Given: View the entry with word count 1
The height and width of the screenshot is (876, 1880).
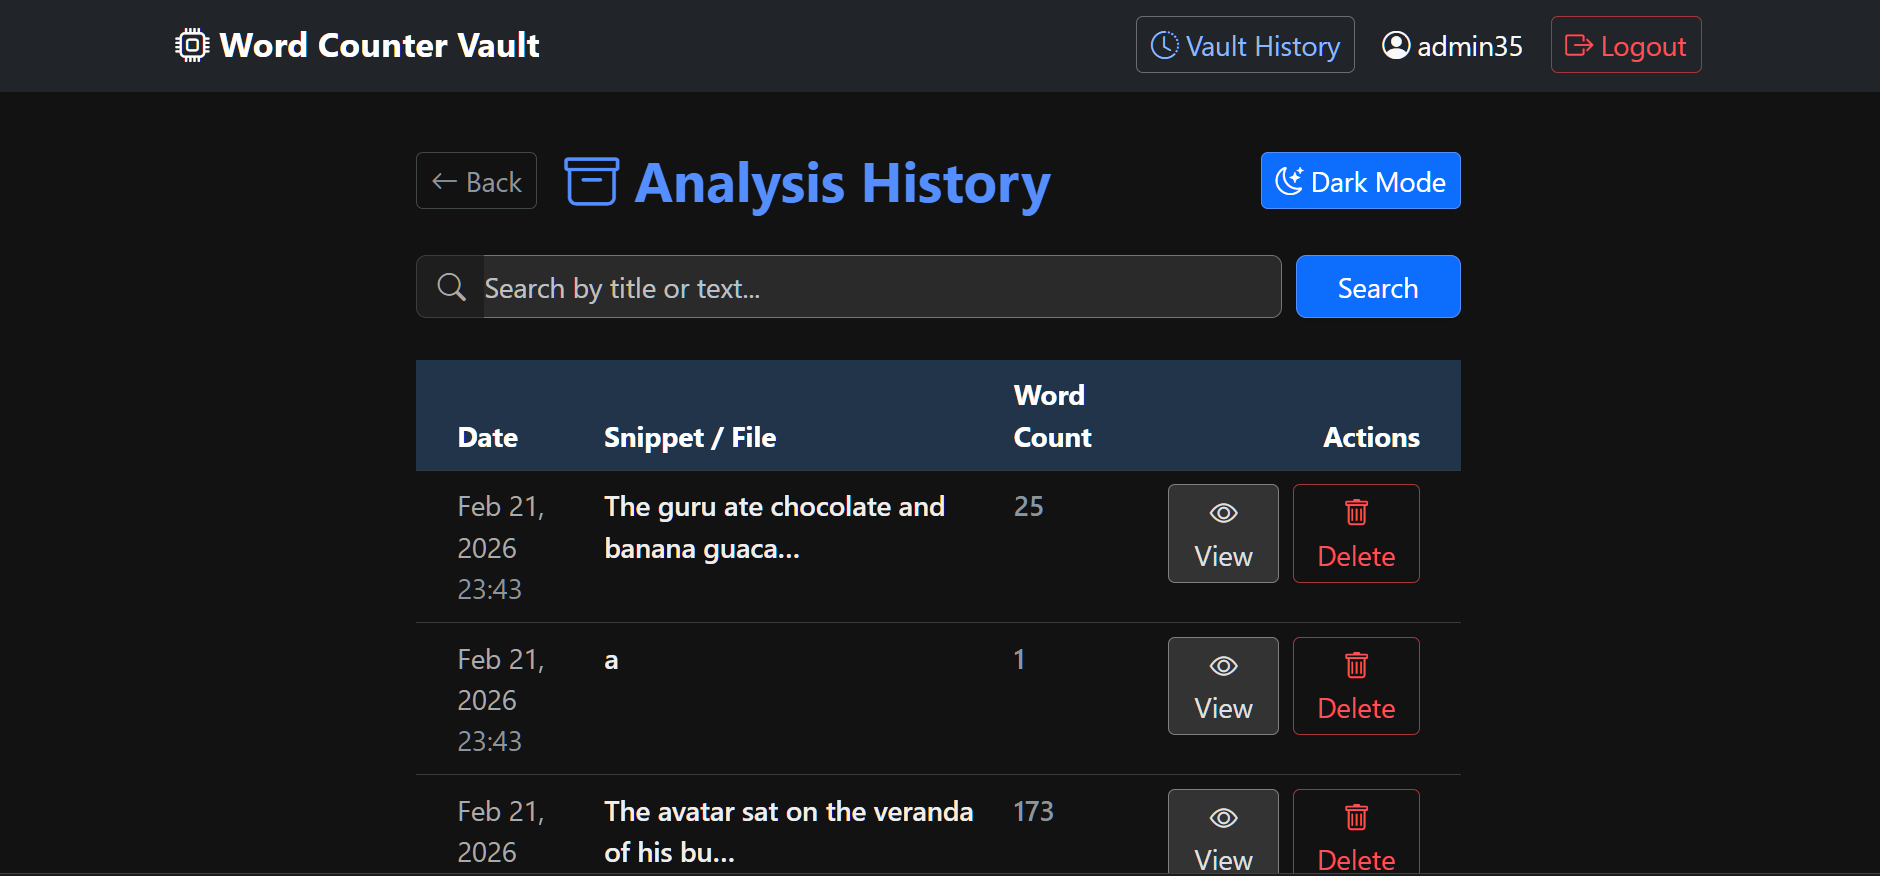Looking at the screenshot, I should coord(1223,686).
